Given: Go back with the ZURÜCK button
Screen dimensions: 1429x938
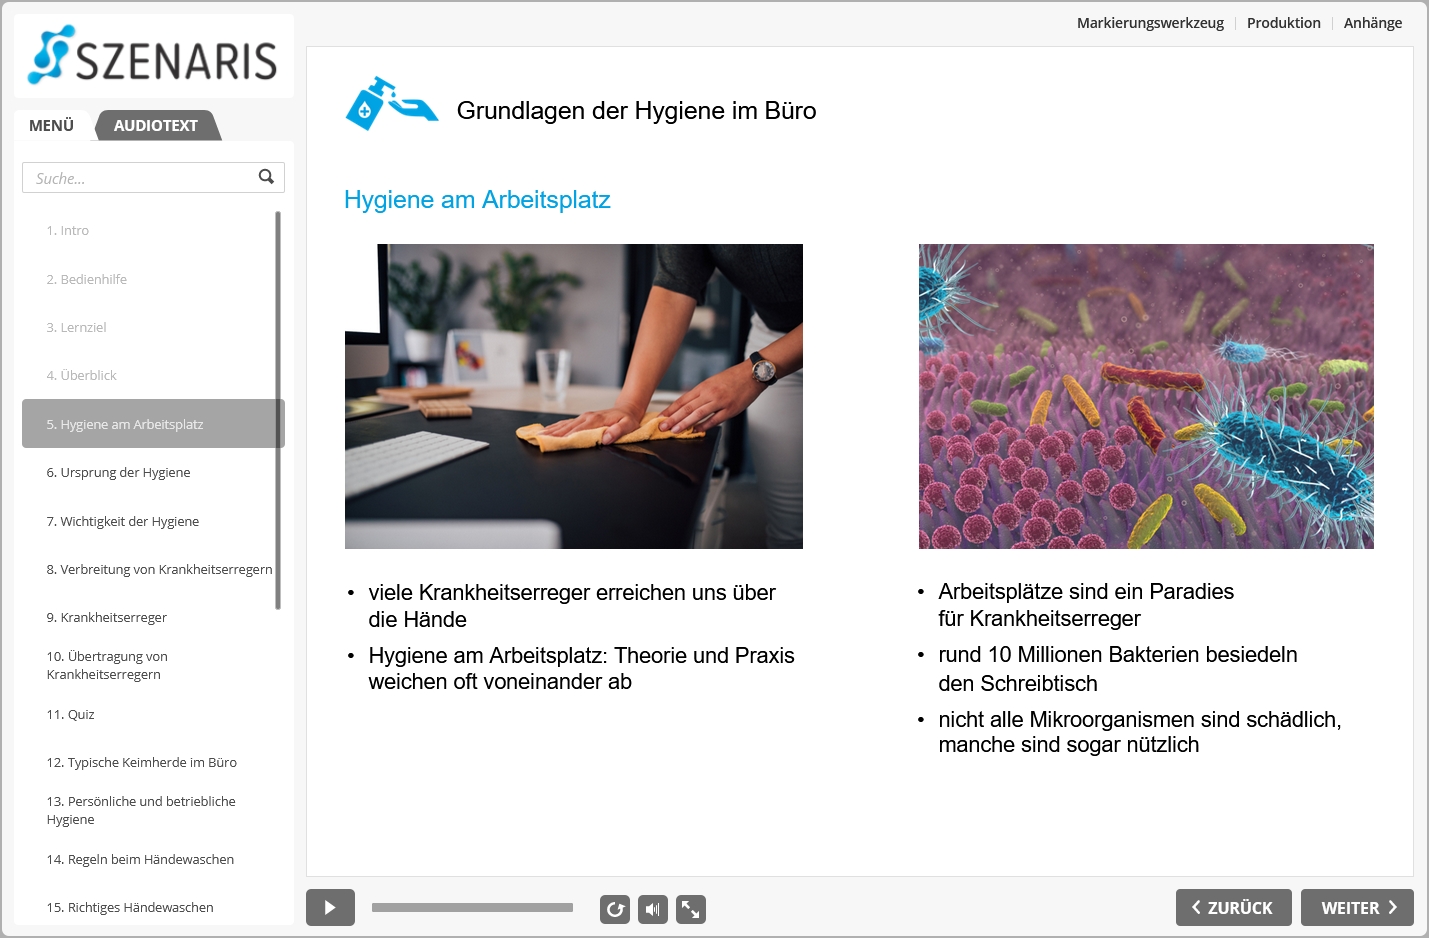Looking at the screenshot, I should point(1233,907).
